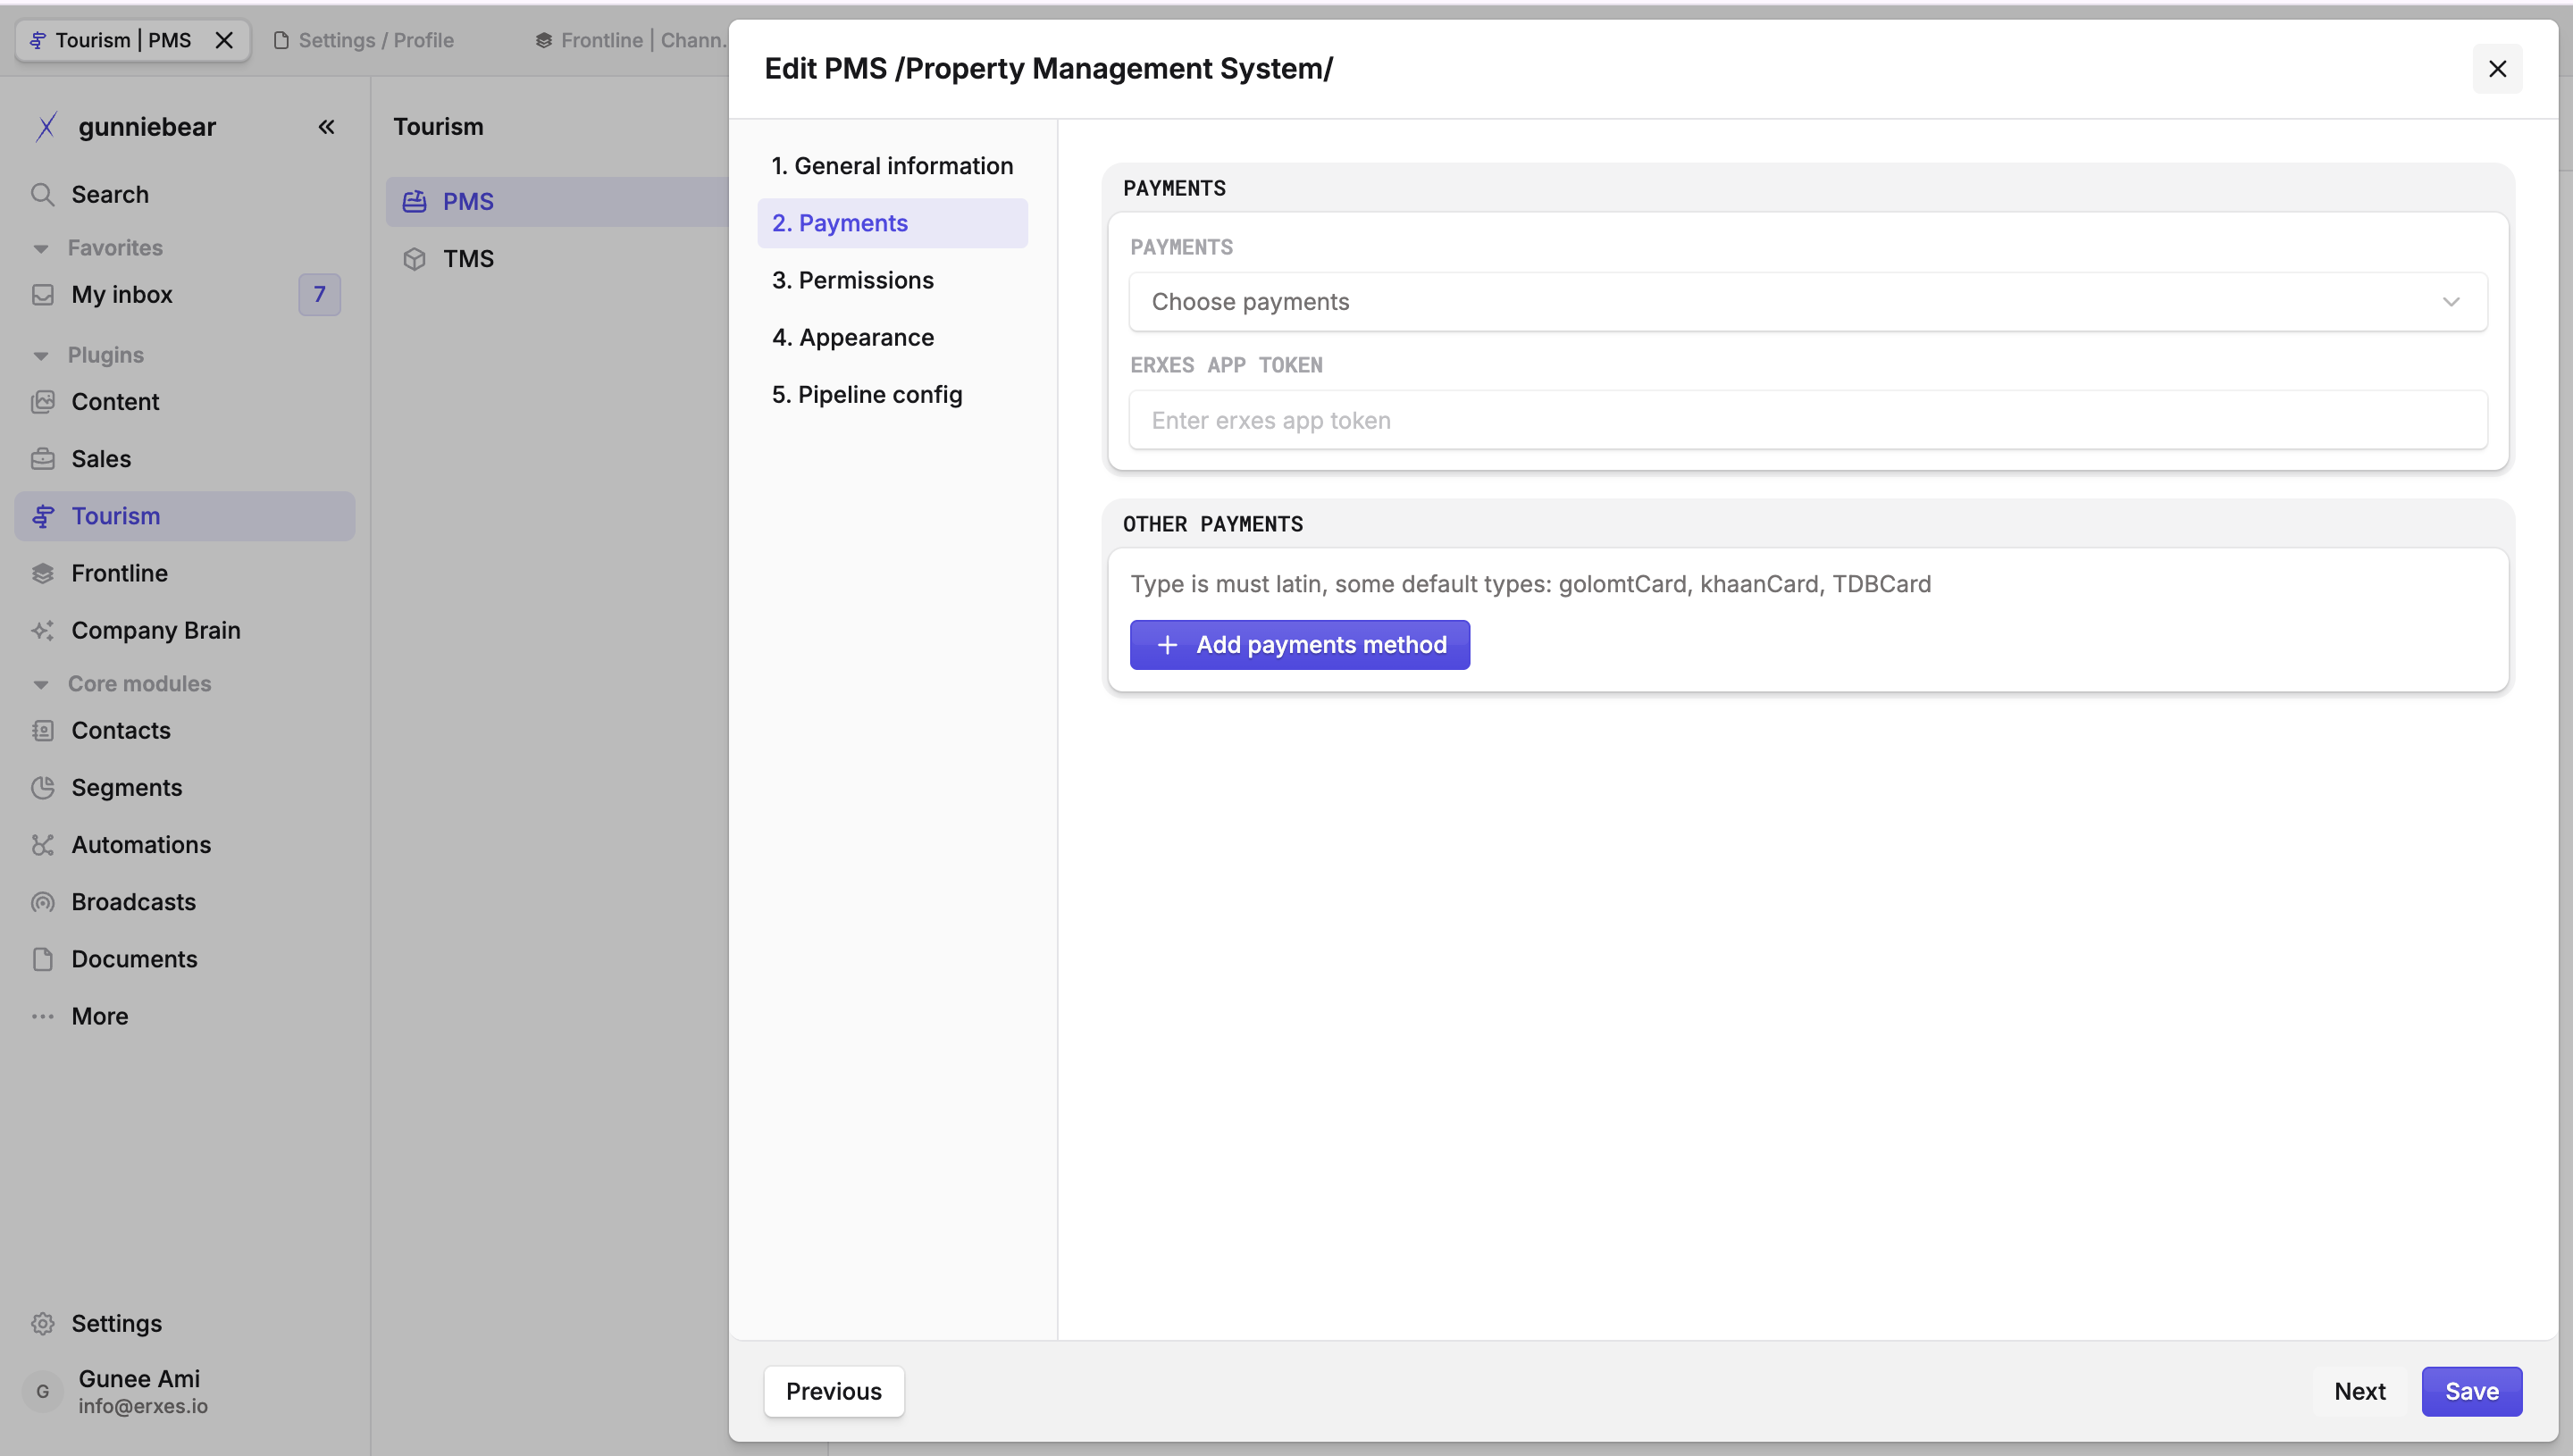Collapse the sidebar with double-chevron icon
The image size is (2573, 1456).
tap(326, 127)
